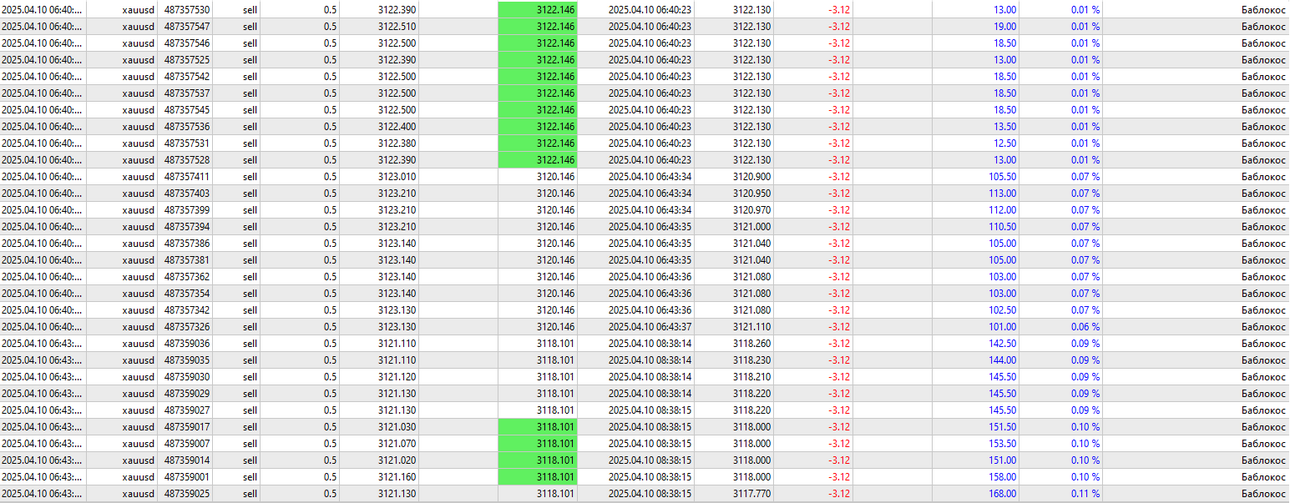Viewport: 1290px width, 503px height.
Task: Click the close price 3117.770
Action: pos(752,493)
